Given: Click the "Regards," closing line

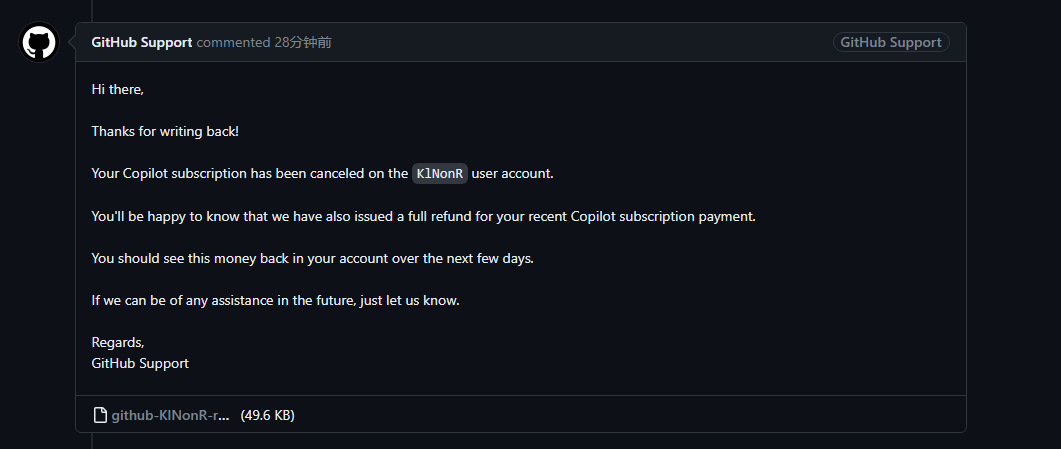Looking at the screenshot, I should coord(118,342).
